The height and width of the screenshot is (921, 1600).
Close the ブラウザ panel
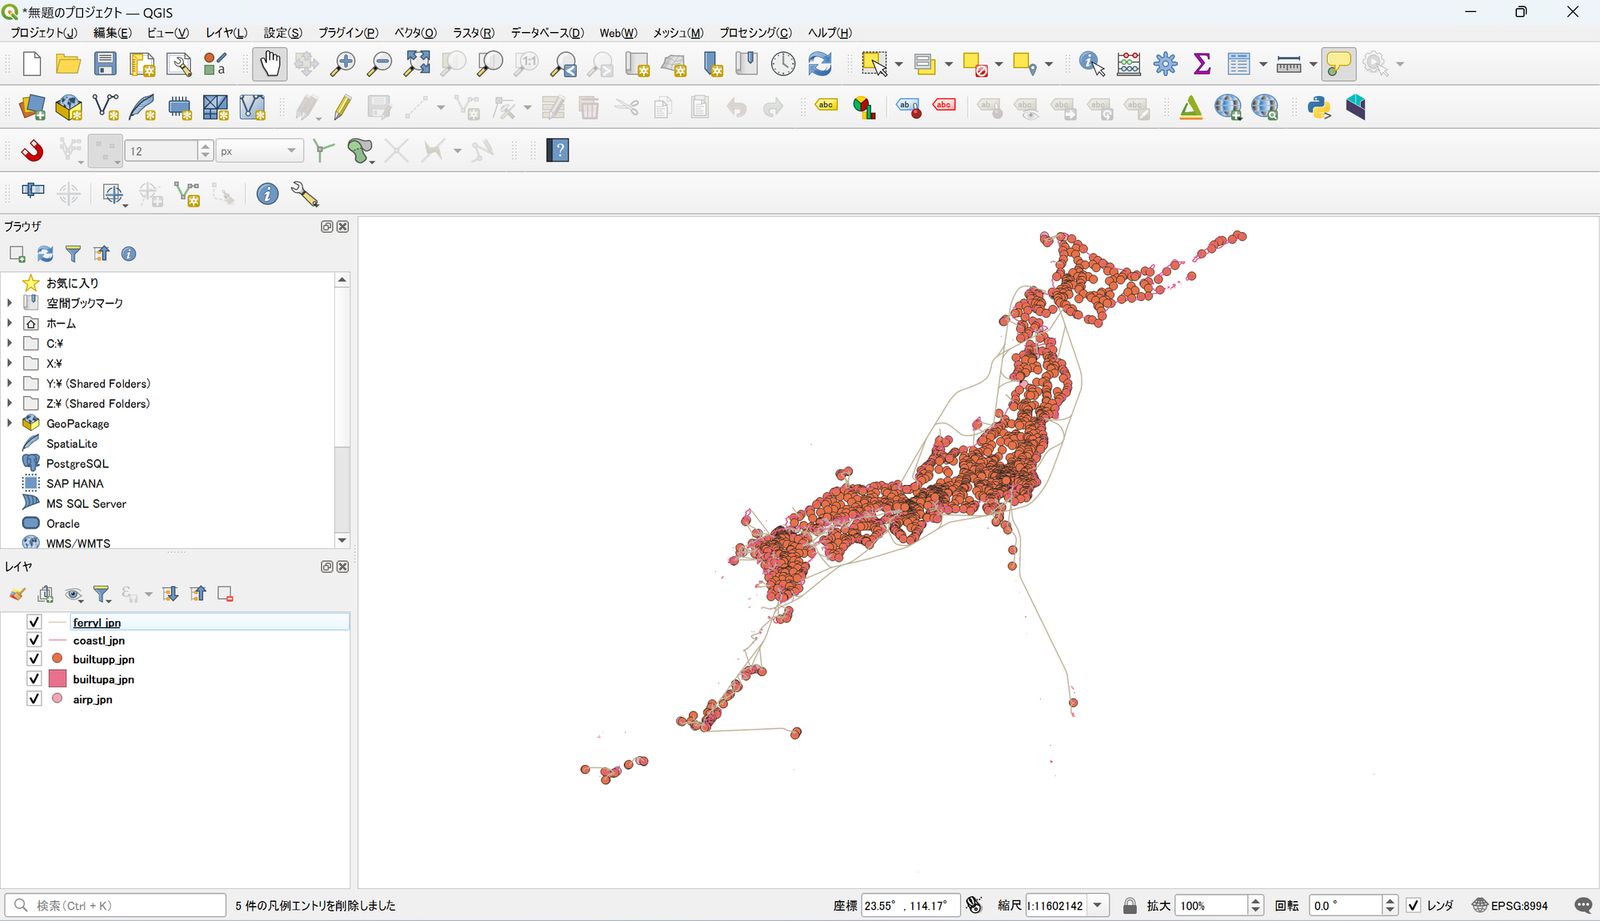343,227
